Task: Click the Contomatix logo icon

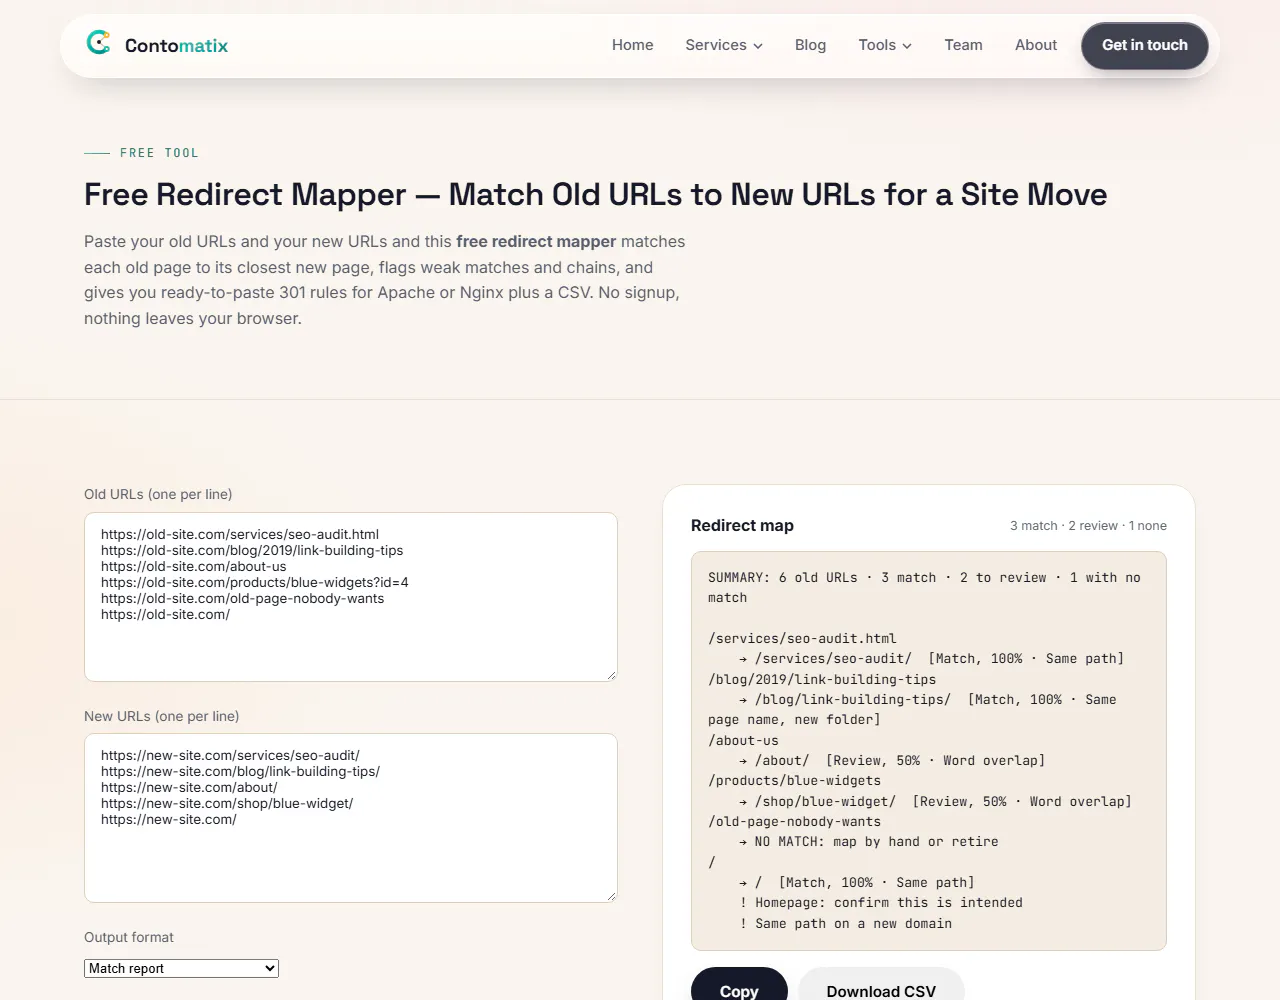Action: (x=98, y=43)
